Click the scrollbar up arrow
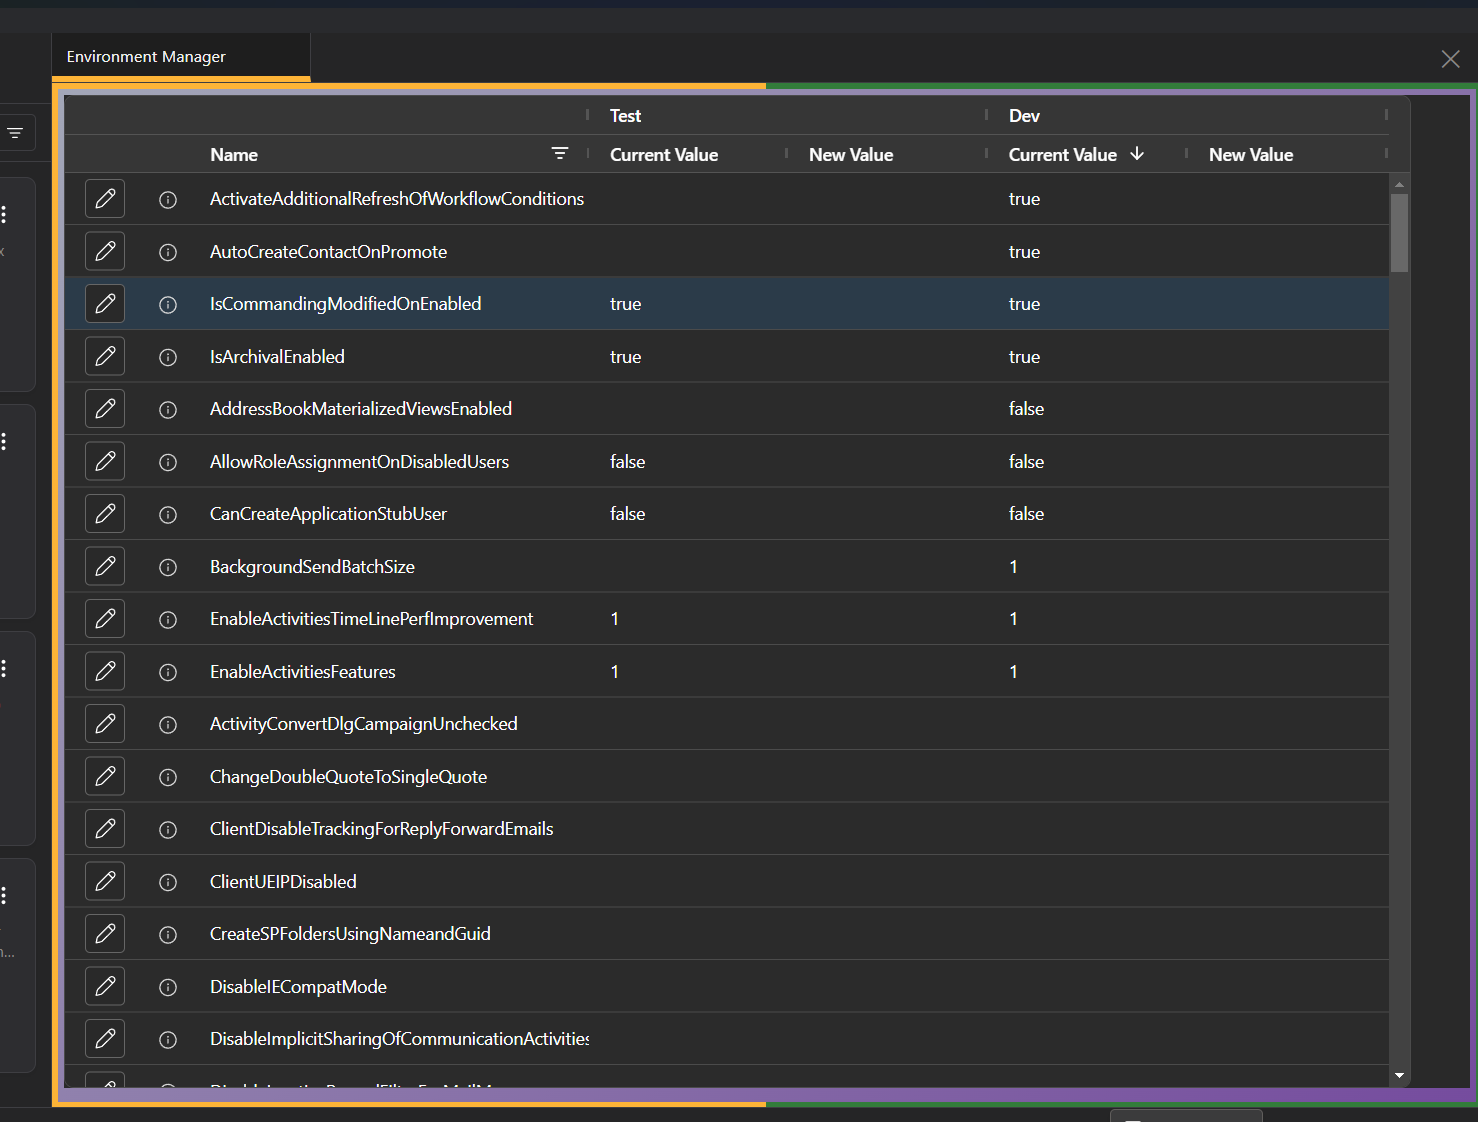 point(1399,184)
